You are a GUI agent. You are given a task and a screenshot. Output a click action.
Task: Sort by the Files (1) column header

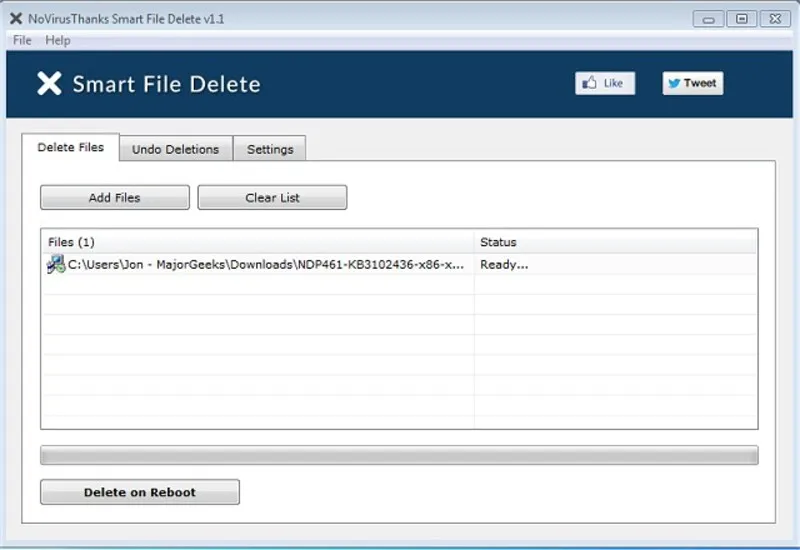(x=257, y=242)
